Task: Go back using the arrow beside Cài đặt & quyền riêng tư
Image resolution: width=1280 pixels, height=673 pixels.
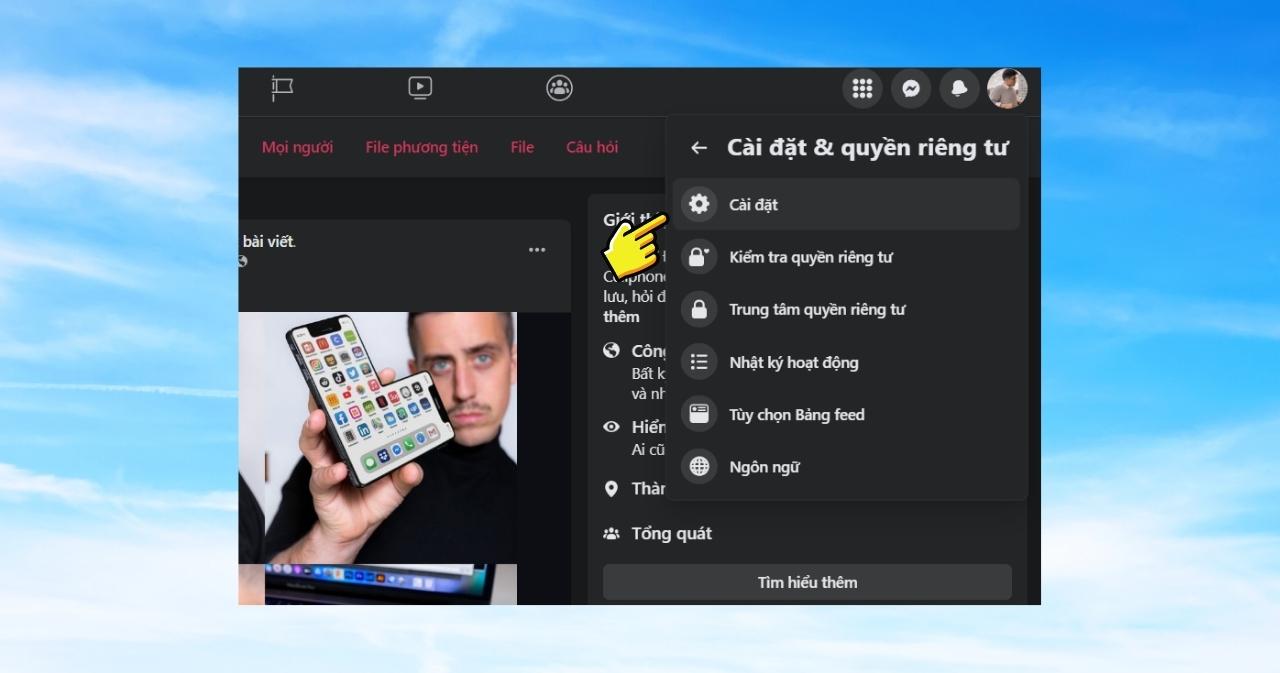Action: pyautogui.click(x=699, y=148)
